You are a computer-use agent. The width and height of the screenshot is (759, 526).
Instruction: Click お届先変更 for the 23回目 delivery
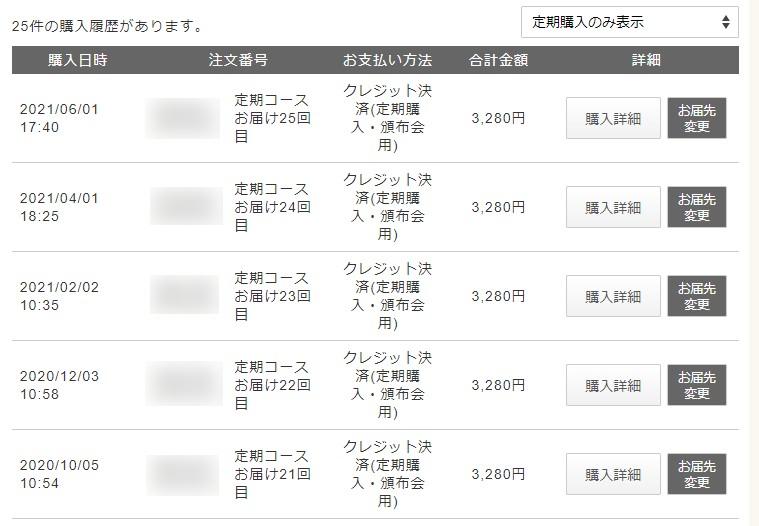click(697, 297)
